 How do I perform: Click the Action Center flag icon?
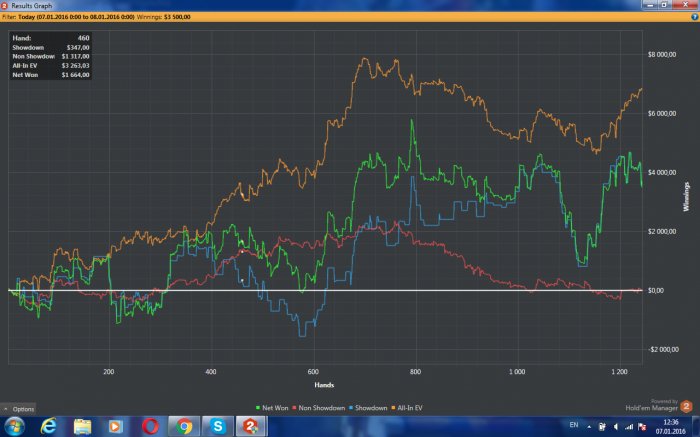(x=642, y=427)
